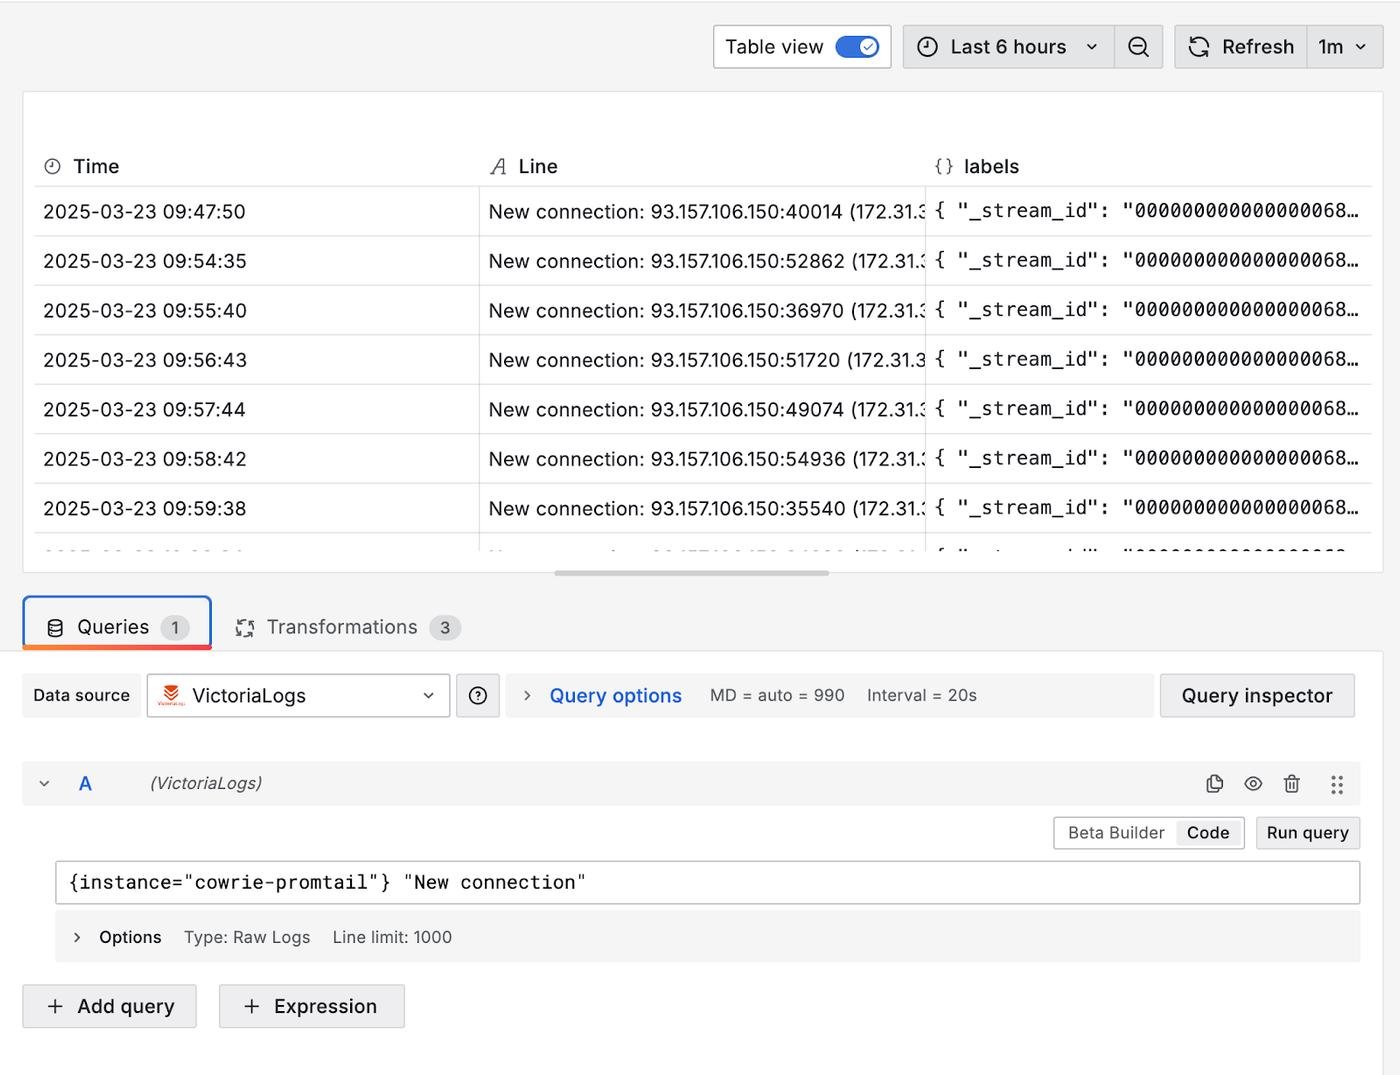Open the Query inspector
Screen dimensions: 1400x1075
pos(1257,695)
